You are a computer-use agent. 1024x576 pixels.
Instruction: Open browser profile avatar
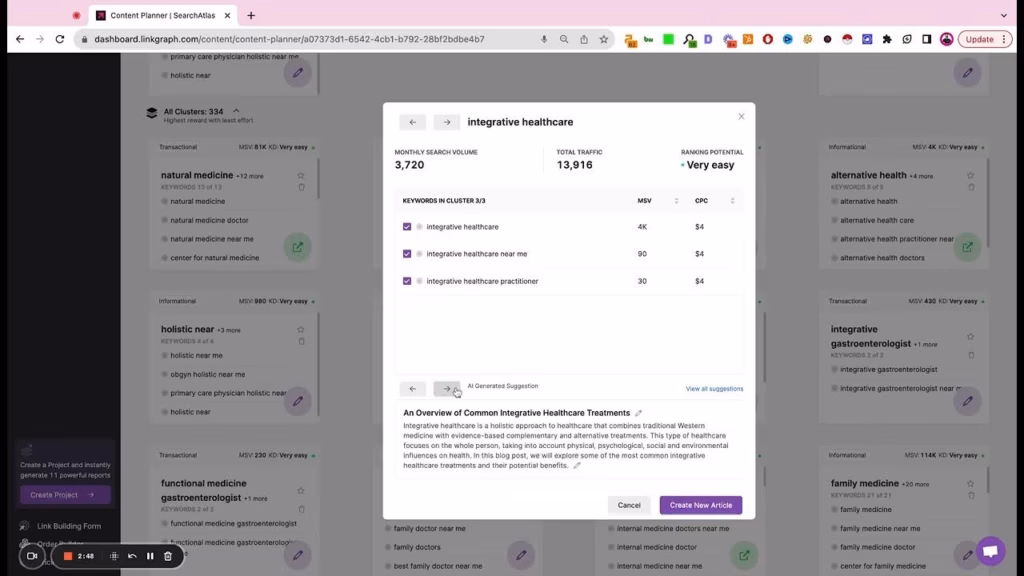[x=946, y=39]
